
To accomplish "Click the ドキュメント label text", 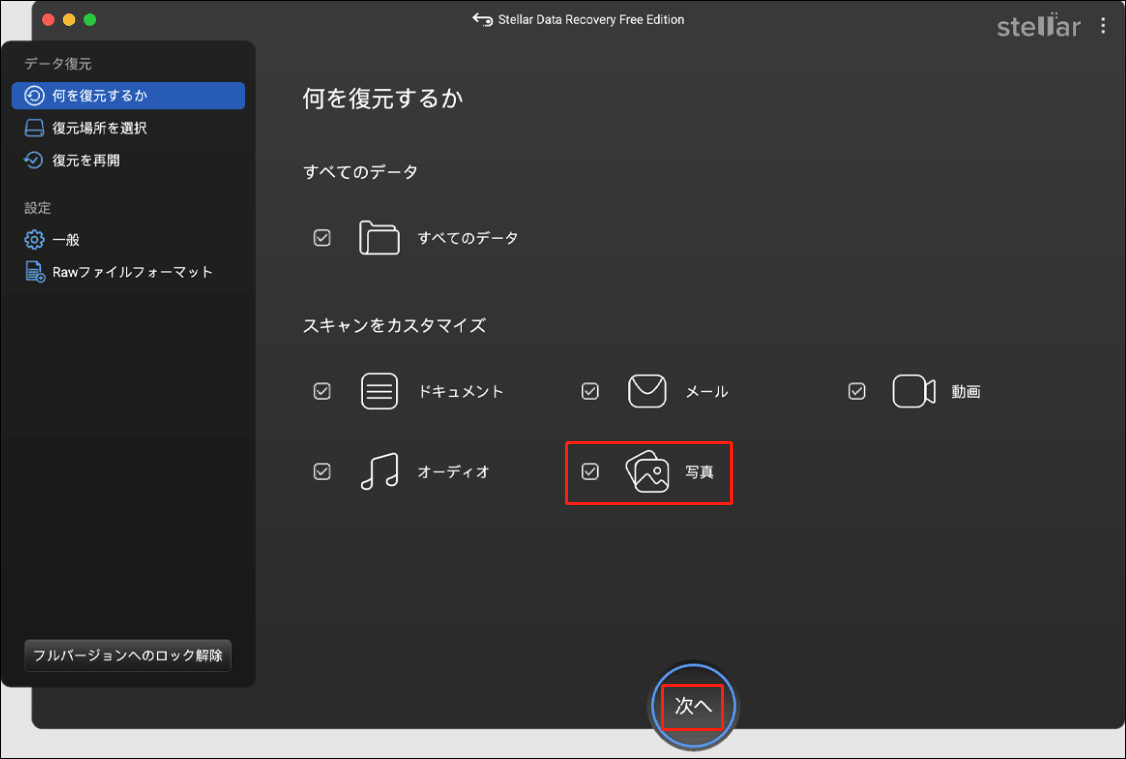I will (460, 391).
